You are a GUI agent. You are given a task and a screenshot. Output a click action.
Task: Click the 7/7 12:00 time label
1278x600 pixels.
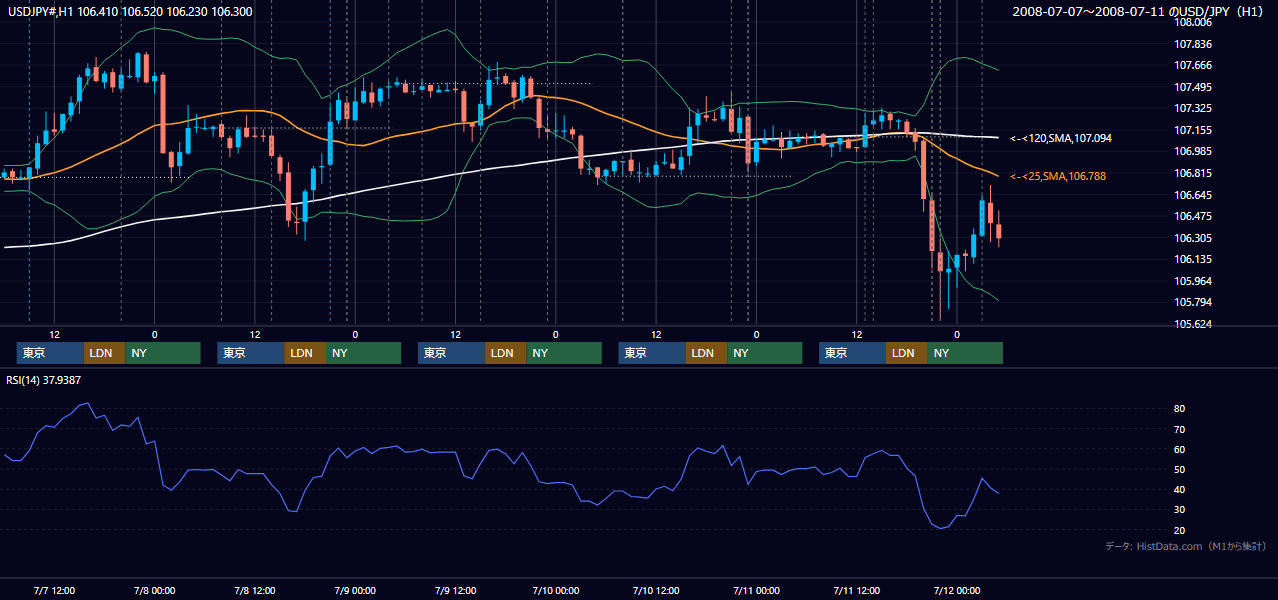pos(54,590)
